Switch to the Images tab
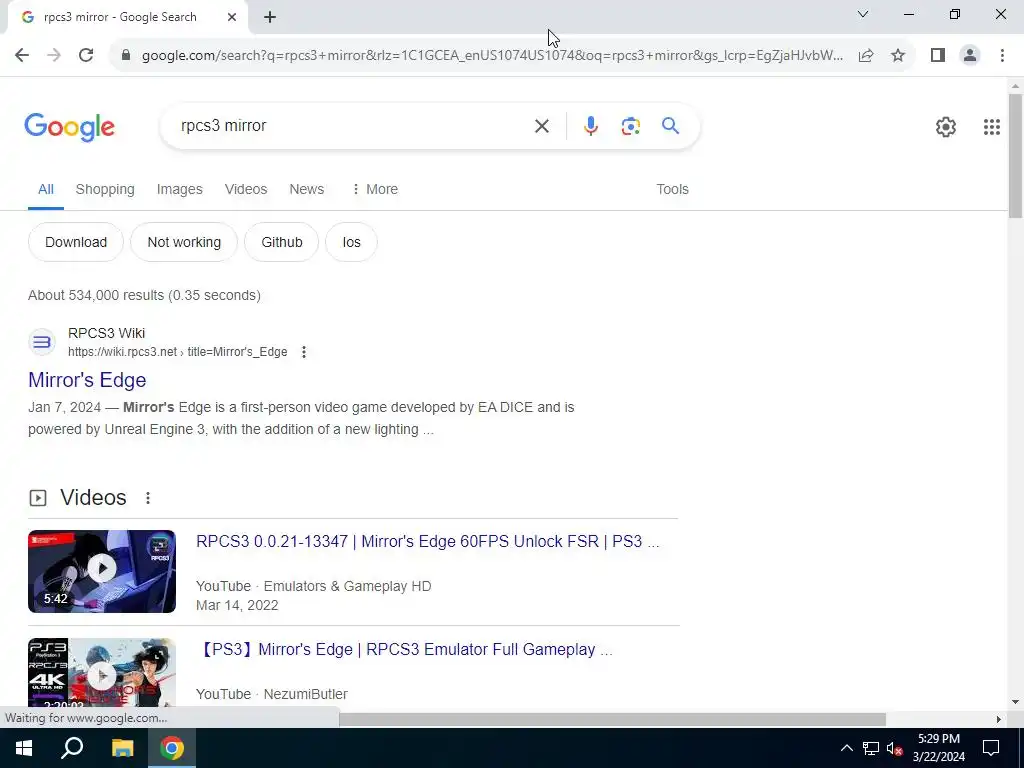The height and width of the screenshot is (768, 1024). 180,189
